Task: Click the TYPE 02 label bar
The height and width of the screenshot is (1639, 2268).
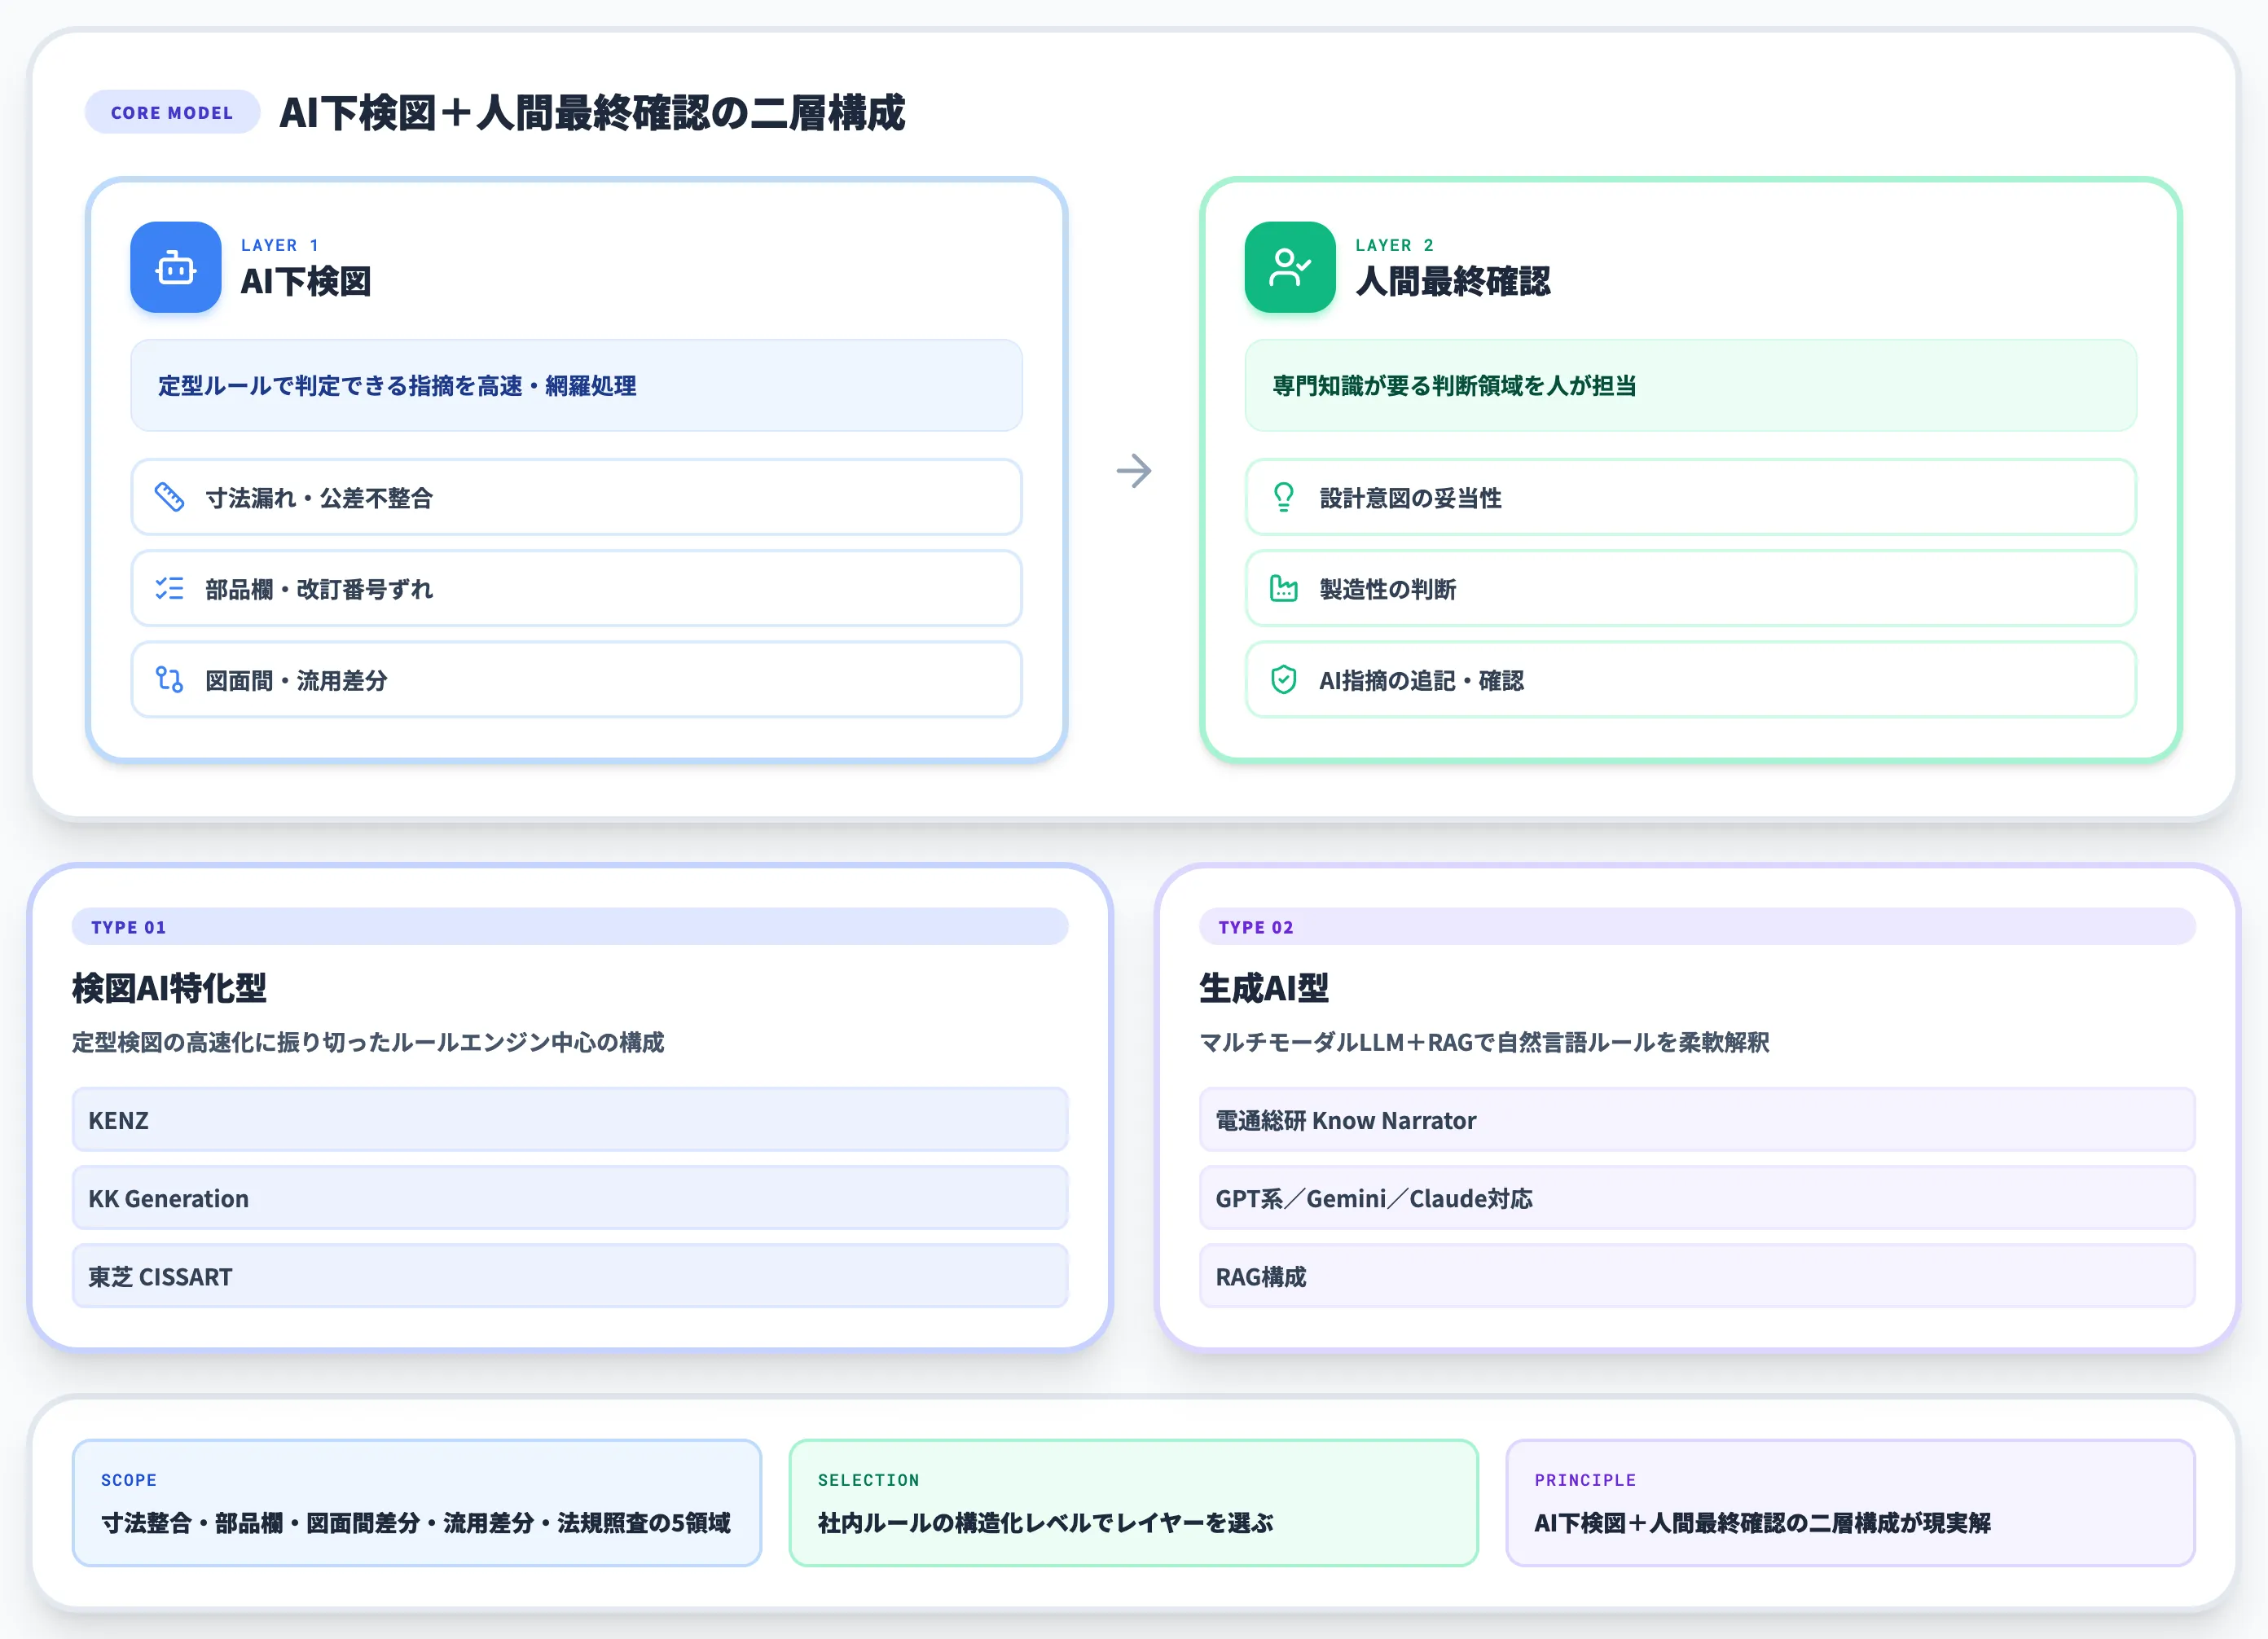Action: [1697, 926]
